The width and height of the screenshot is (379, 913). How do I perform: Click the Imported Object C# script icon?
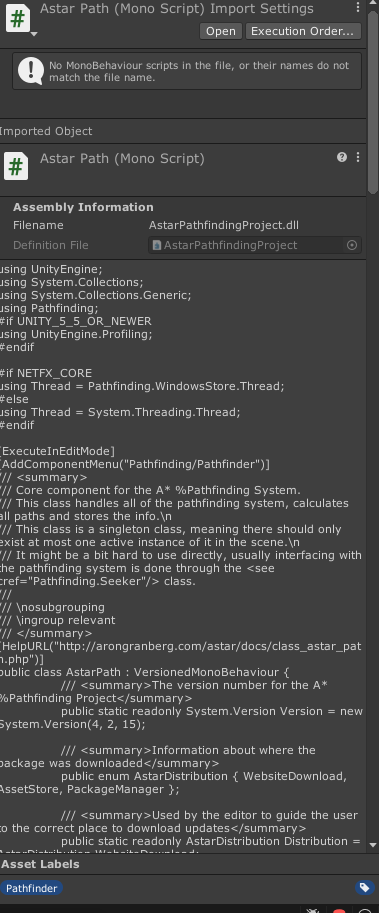click(16, 167)
